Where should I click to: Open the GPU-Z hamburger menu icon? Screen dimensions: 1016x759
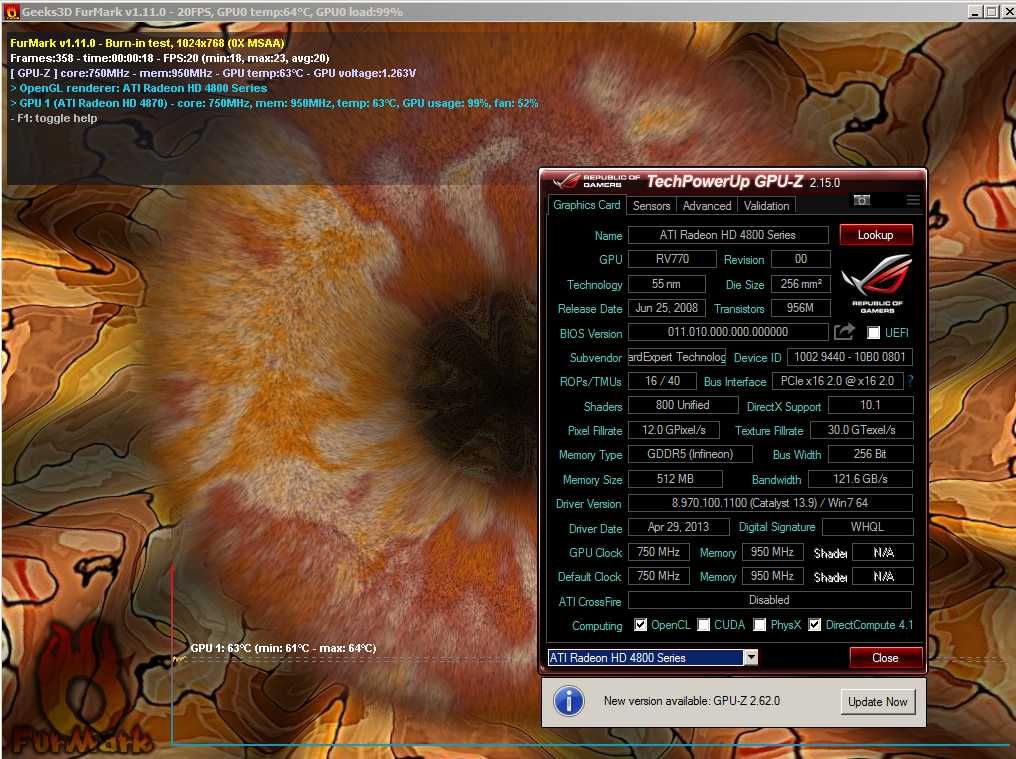point(913,200)
